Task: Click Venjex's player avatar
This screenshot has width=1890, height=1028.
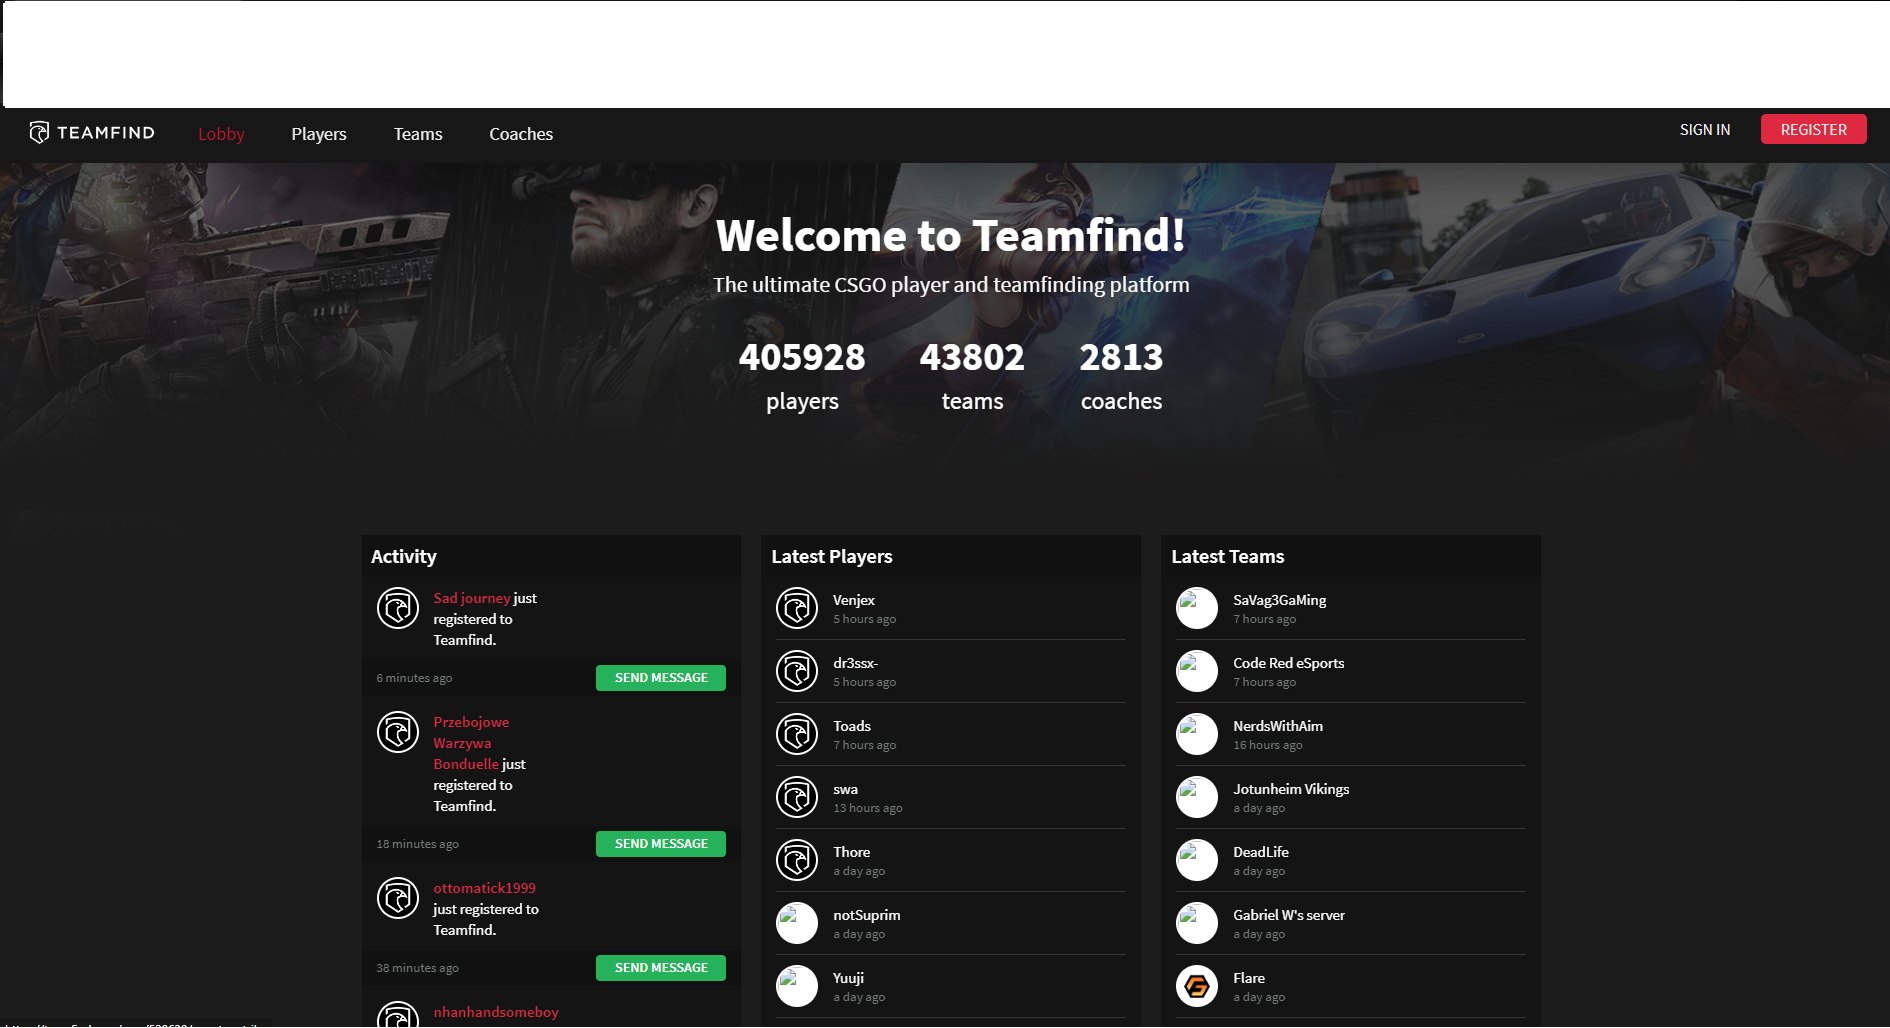Action: 797,608
